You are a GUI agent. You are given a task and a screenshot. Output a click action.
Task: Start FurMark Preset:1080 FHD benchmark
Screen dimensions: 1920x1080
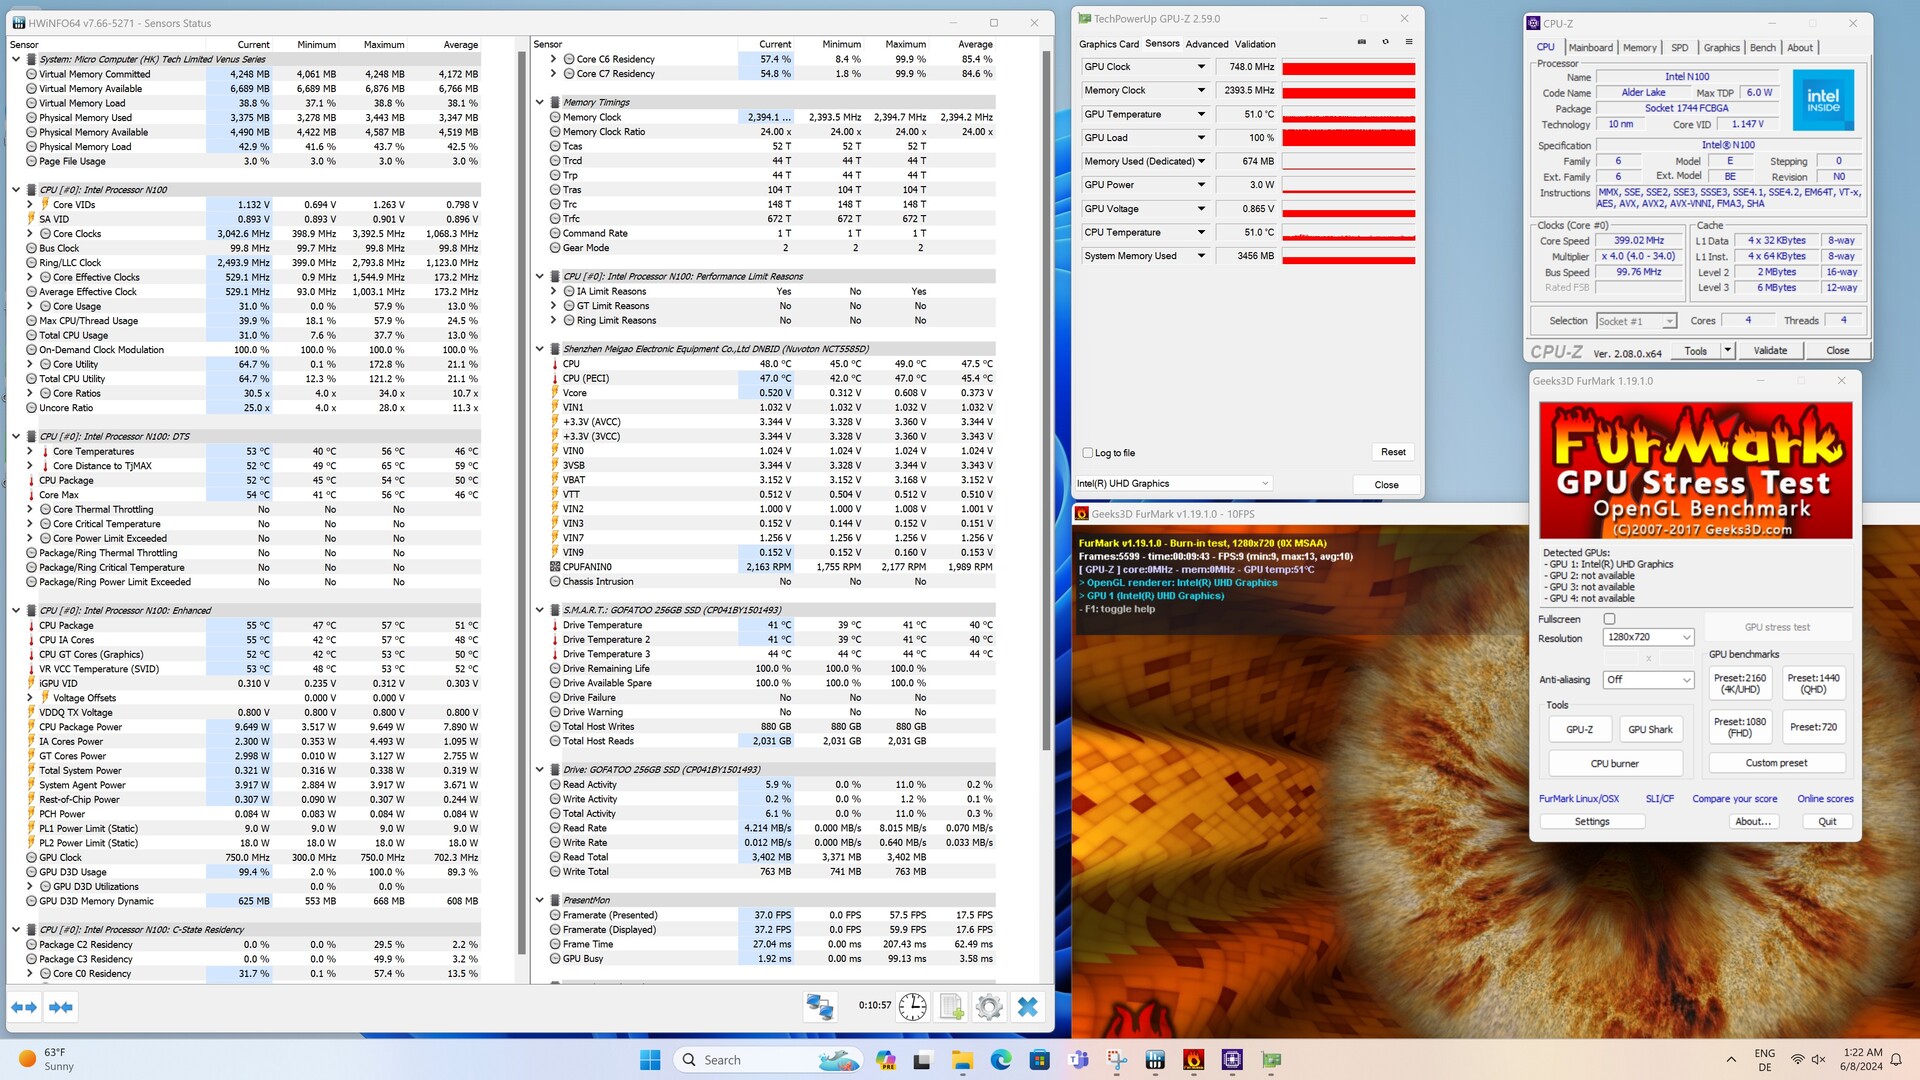tap(1740, 727)
